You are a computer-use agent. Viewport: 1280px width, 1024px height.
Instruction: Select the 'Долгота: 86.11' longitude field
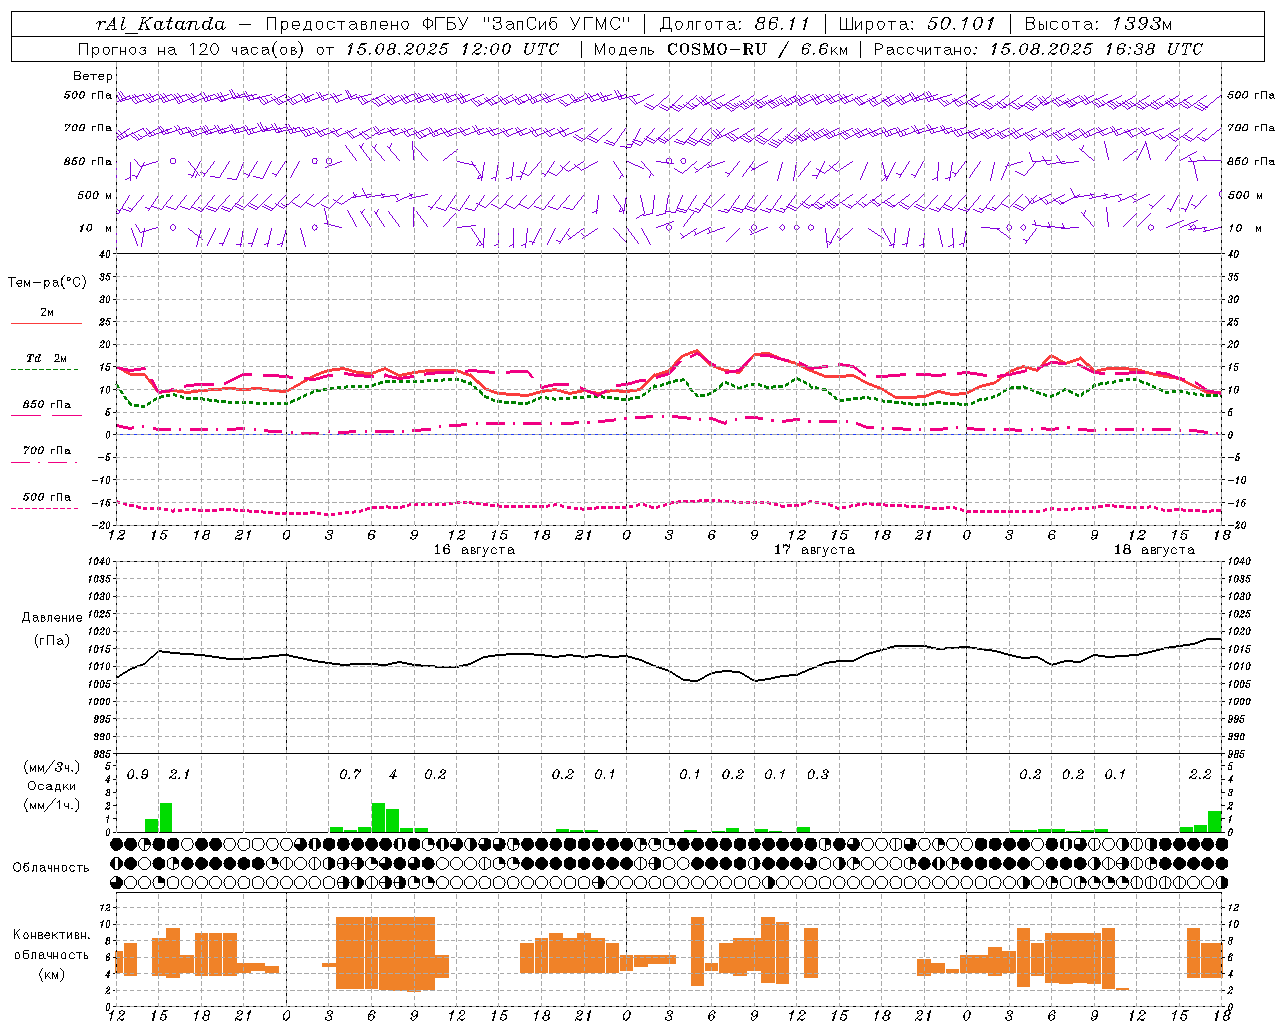tap(735, 24)
